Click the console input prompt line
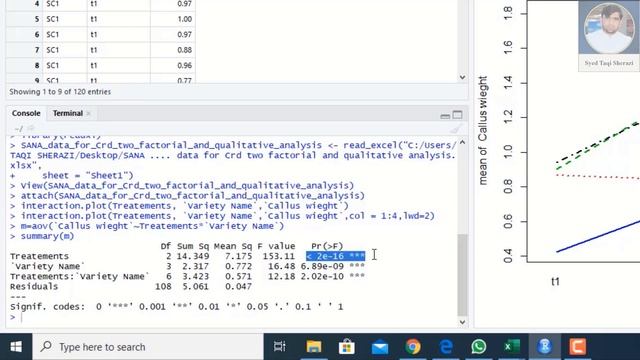This screenshot has width=640, height=360. 233,317
